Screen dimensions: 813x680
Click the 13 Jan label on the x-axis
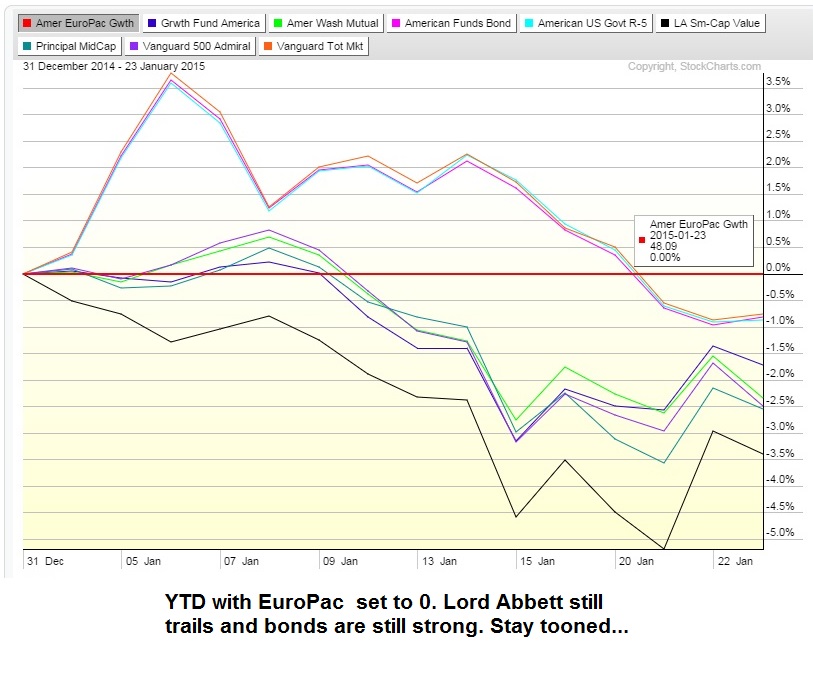pyautogui.click(x=440, y=561)
